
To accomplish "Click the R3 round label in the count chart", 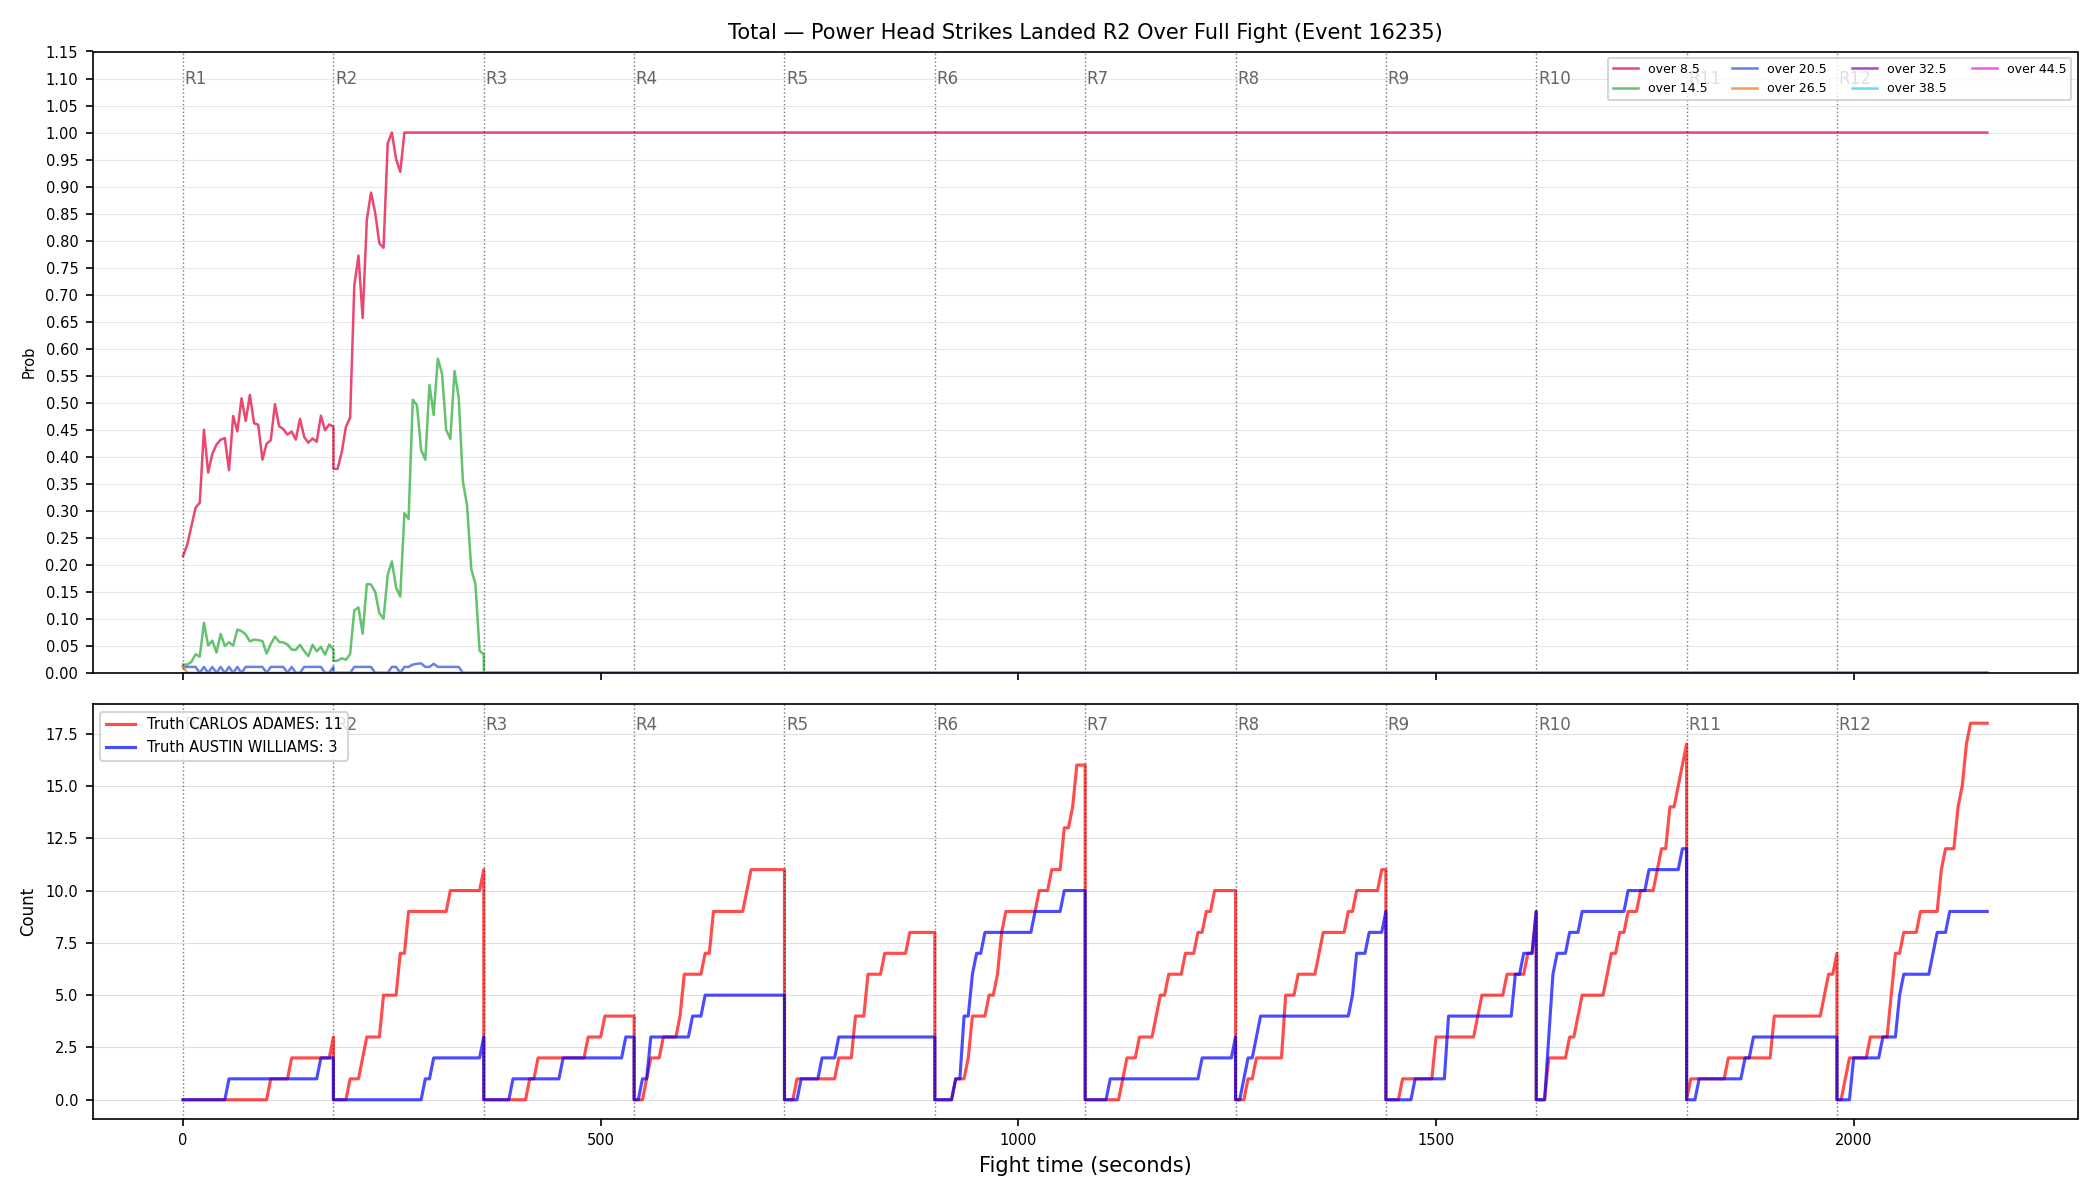I will [496, 724].
